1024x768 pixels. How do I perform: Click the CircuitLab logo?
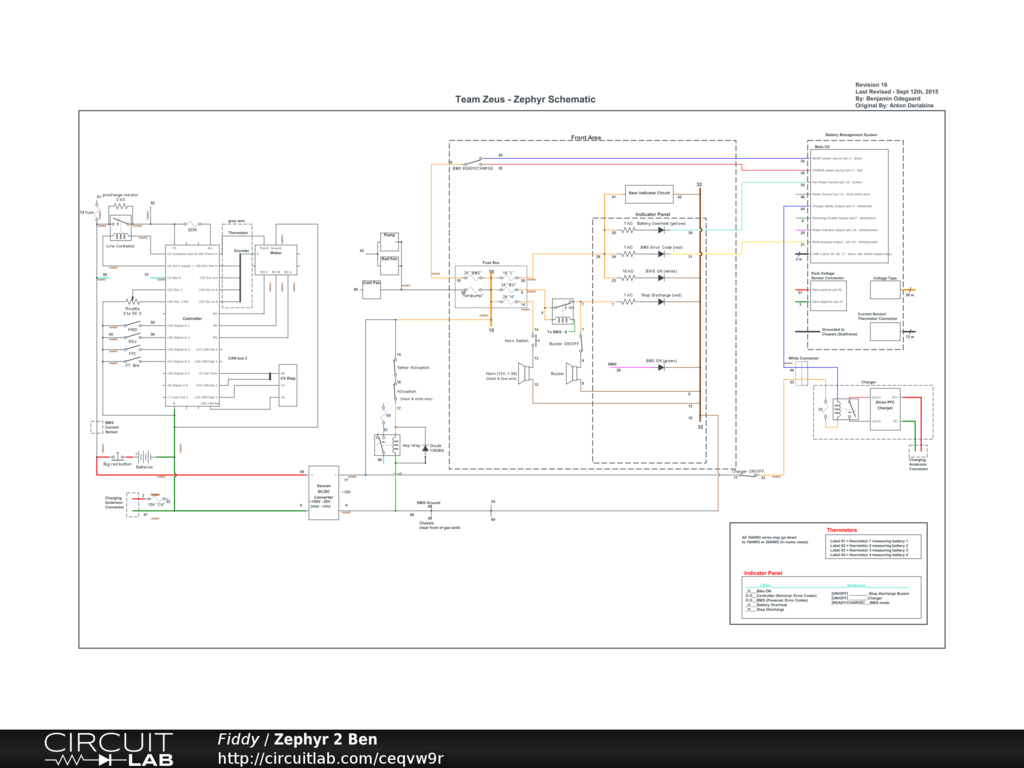pos(108,749)
